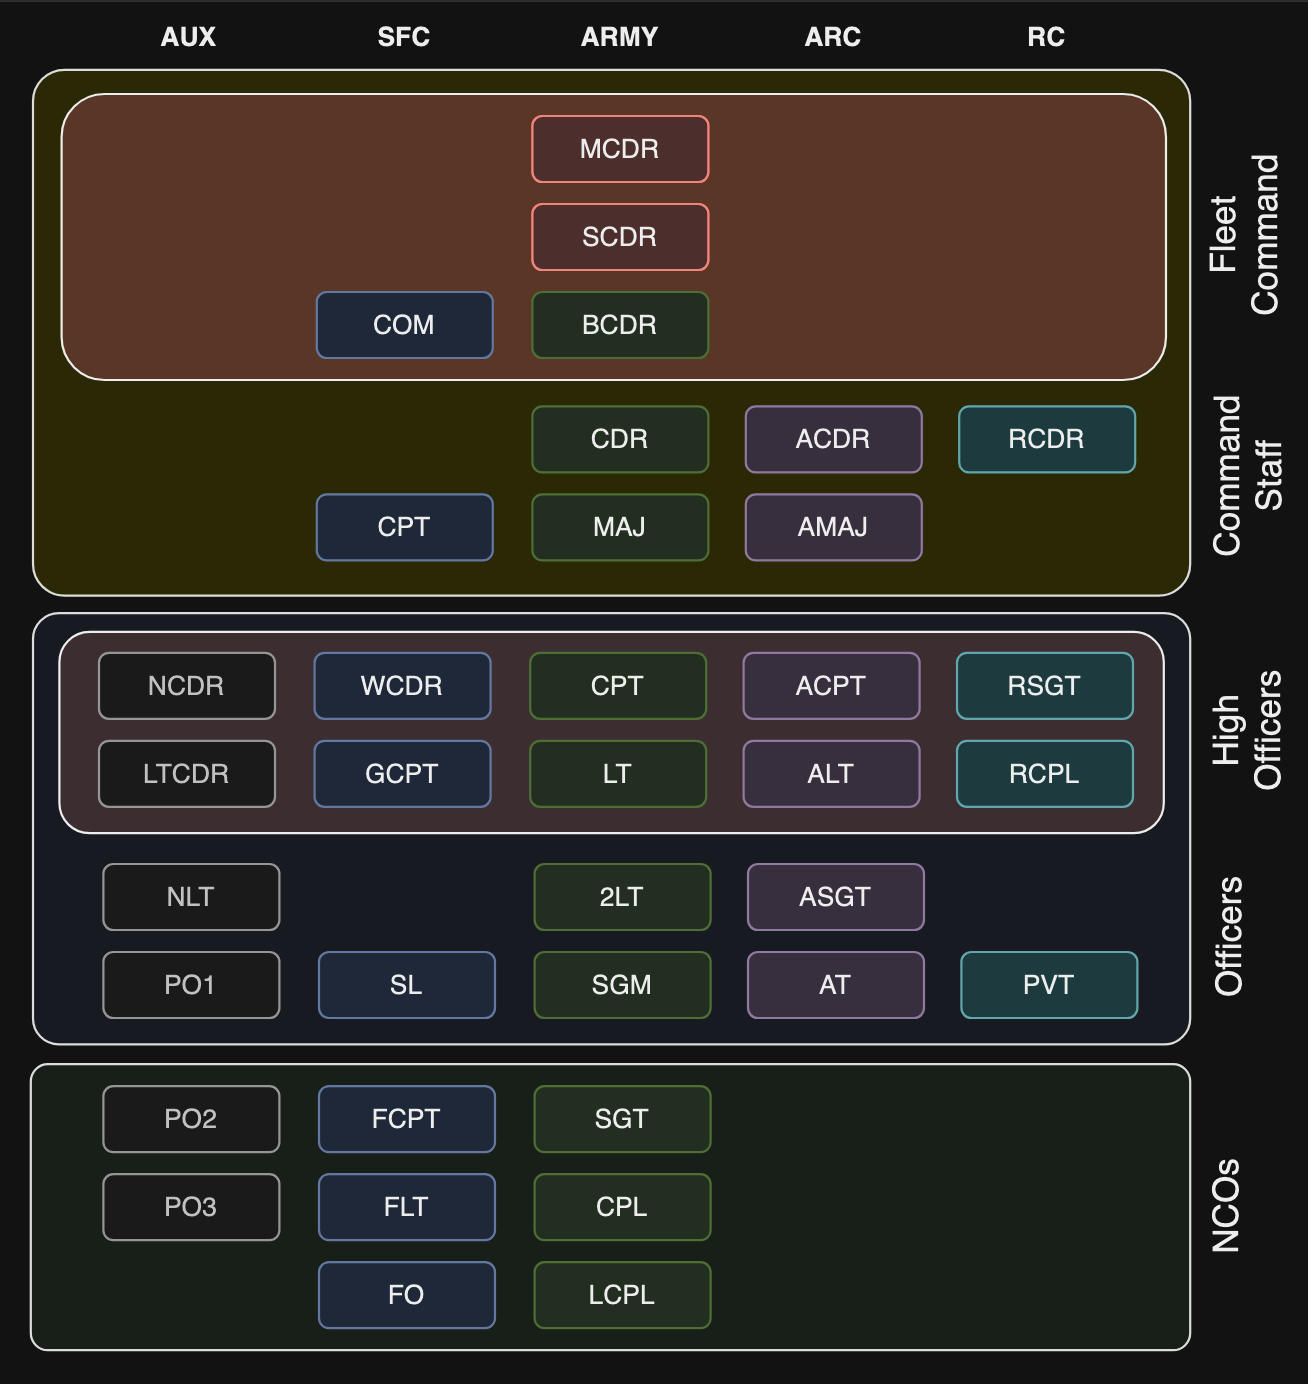Click the ACDR badge
Screen dimensions: 1308x1384
(833, 439)
